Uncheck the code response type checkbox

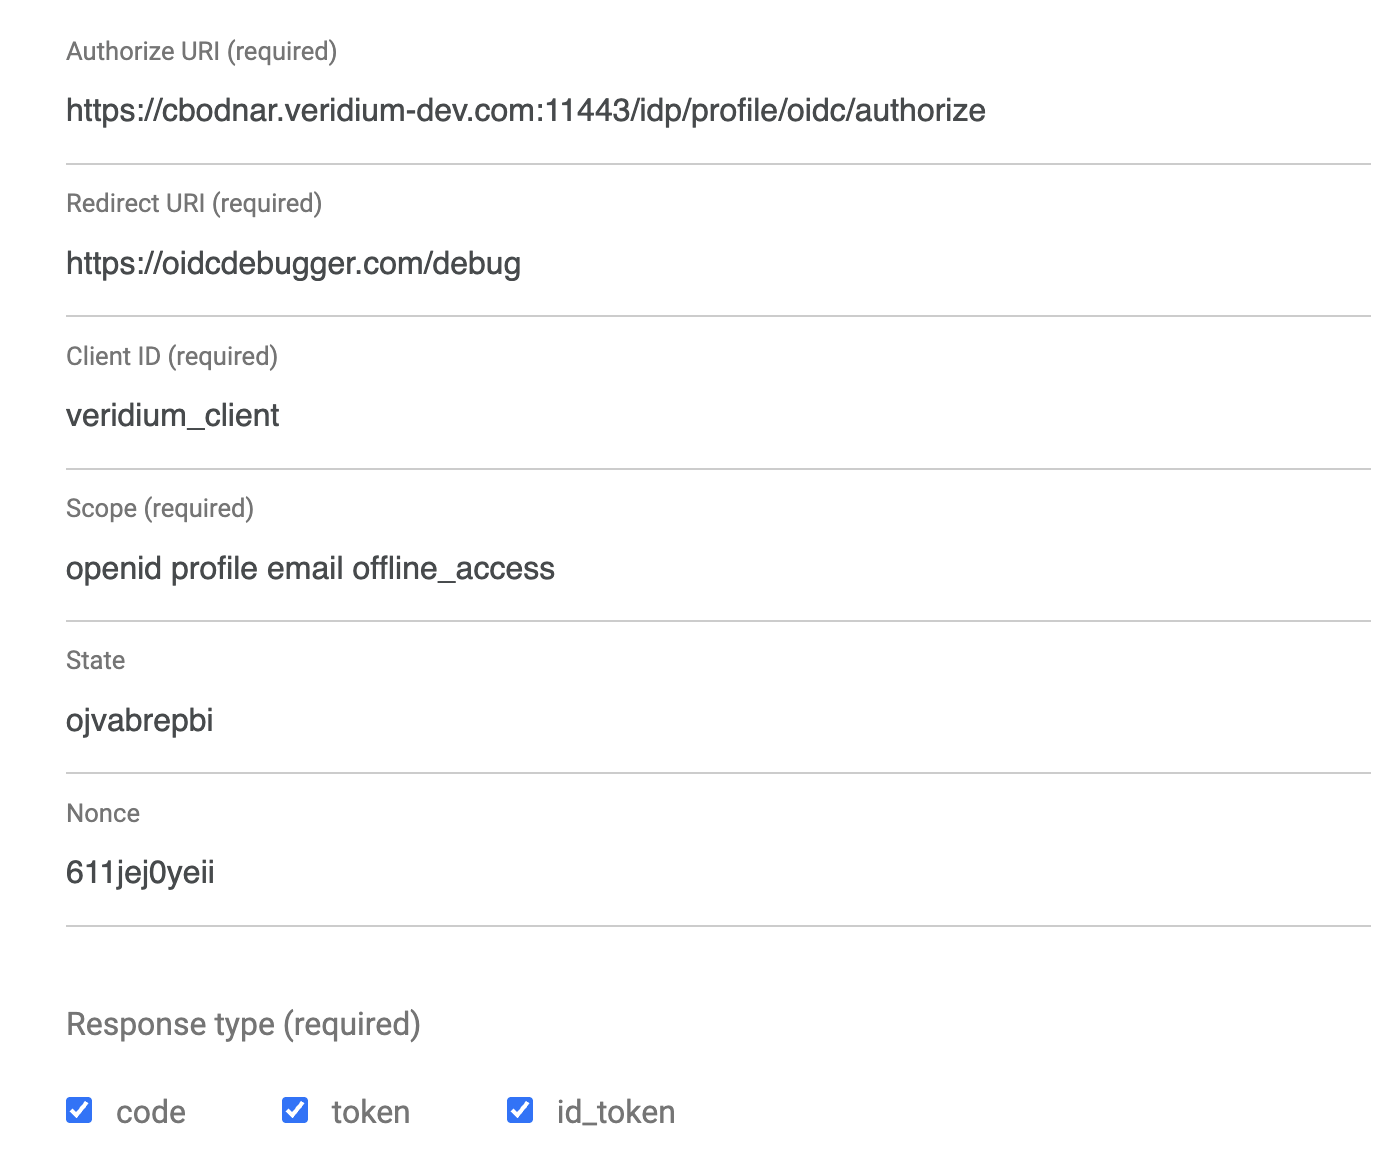[x=80, y=1110]
